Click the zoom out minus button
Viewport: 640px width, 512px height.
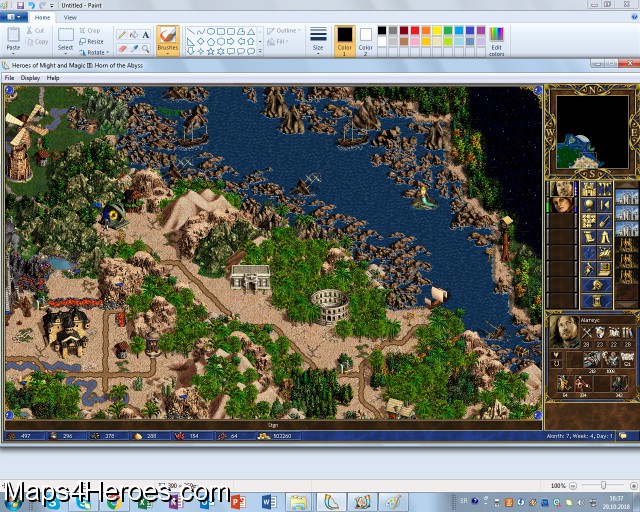(573, 486)
